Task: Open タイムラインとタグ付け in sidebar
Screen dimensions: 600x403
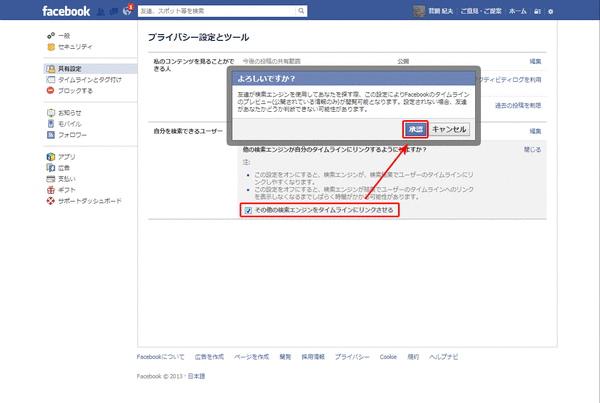Action: [x=84, y=80]
